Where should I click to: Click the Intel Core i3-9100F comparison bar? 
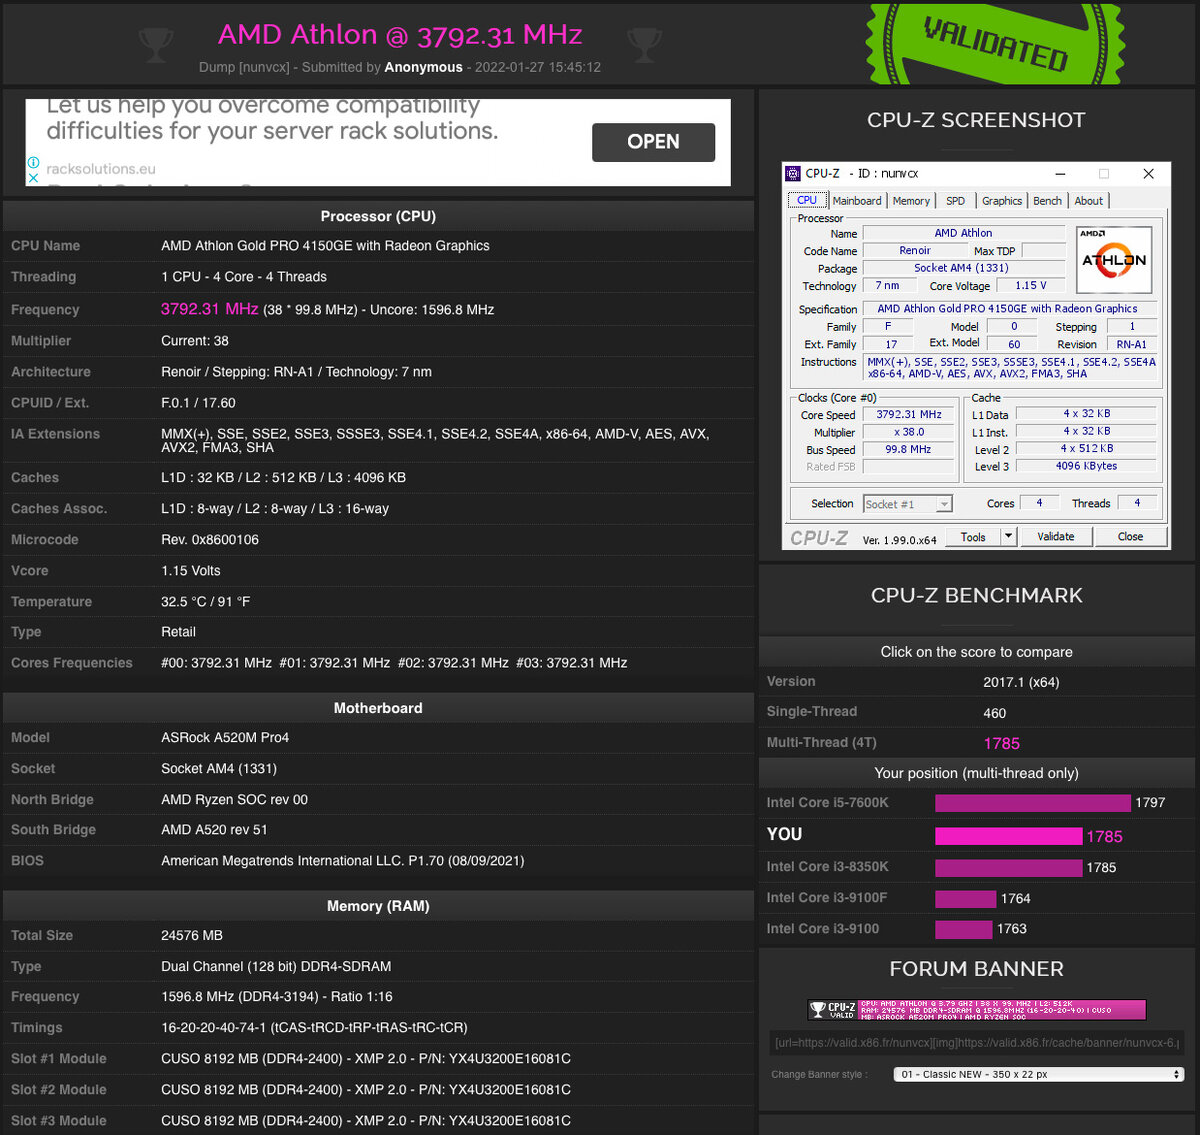[966, 899]
